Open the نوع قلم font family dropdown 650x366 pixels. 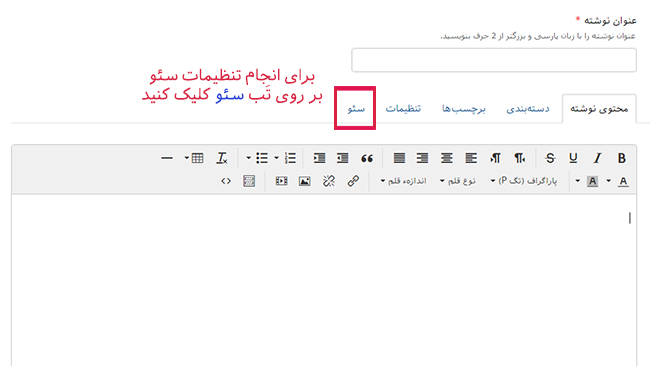coord(458,181)
